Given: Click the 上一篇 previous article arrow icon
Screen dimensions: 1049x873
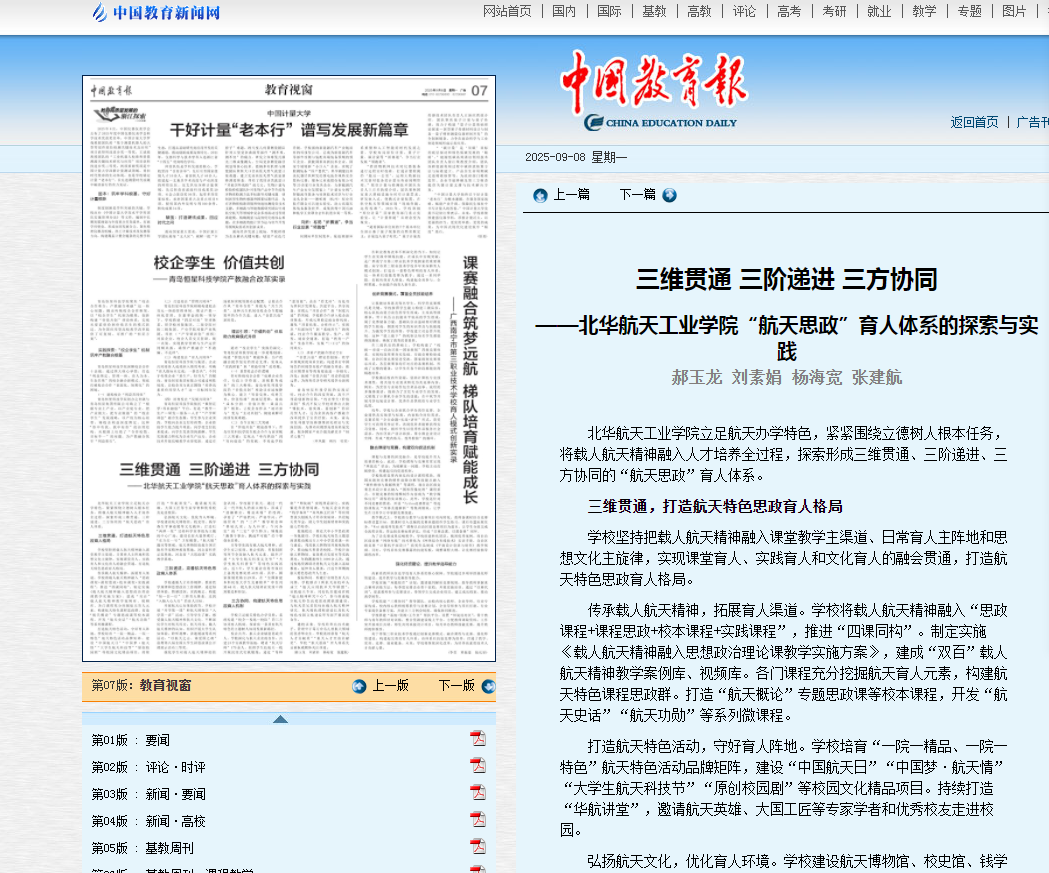Looking at the screenshot, I should [540, 195].
